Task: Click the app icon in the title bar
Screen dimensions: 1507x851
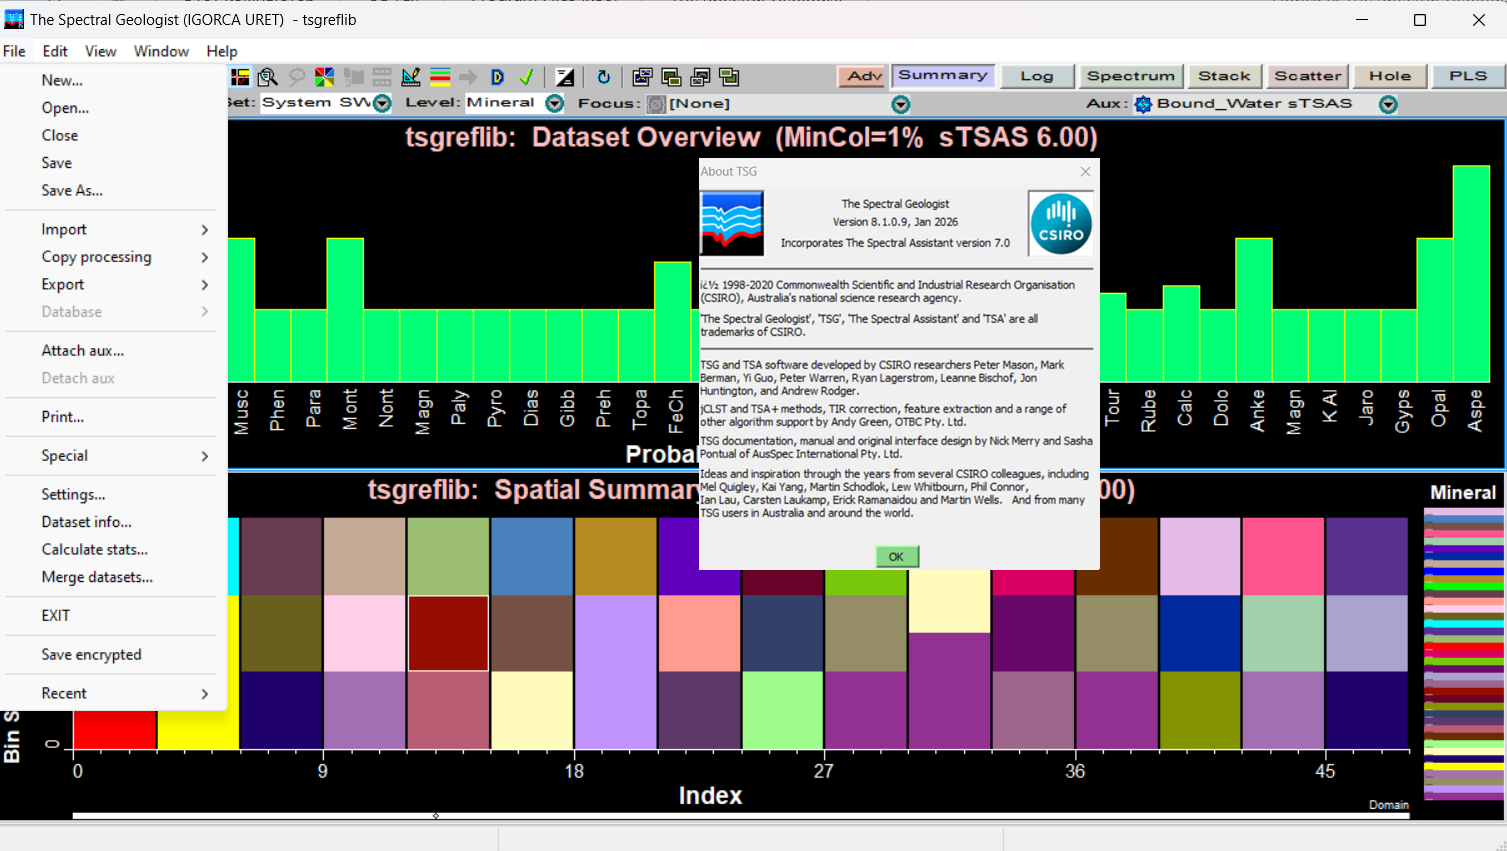Action: [14, 19]
